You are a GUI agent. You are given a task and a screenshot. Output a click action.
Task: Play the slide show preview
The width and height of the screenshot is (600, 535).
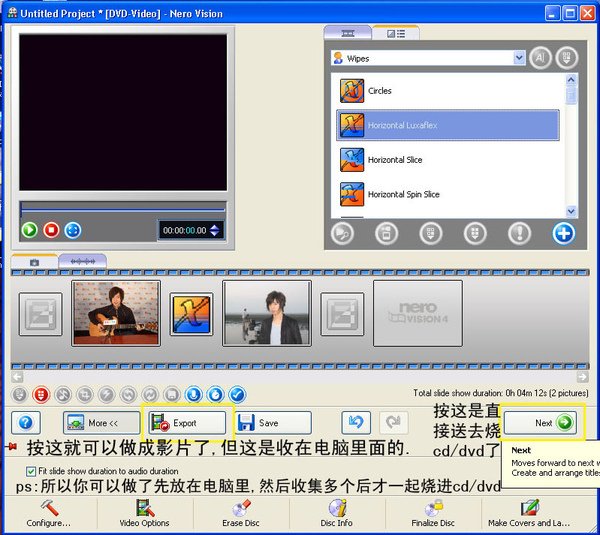pos(29,230)
